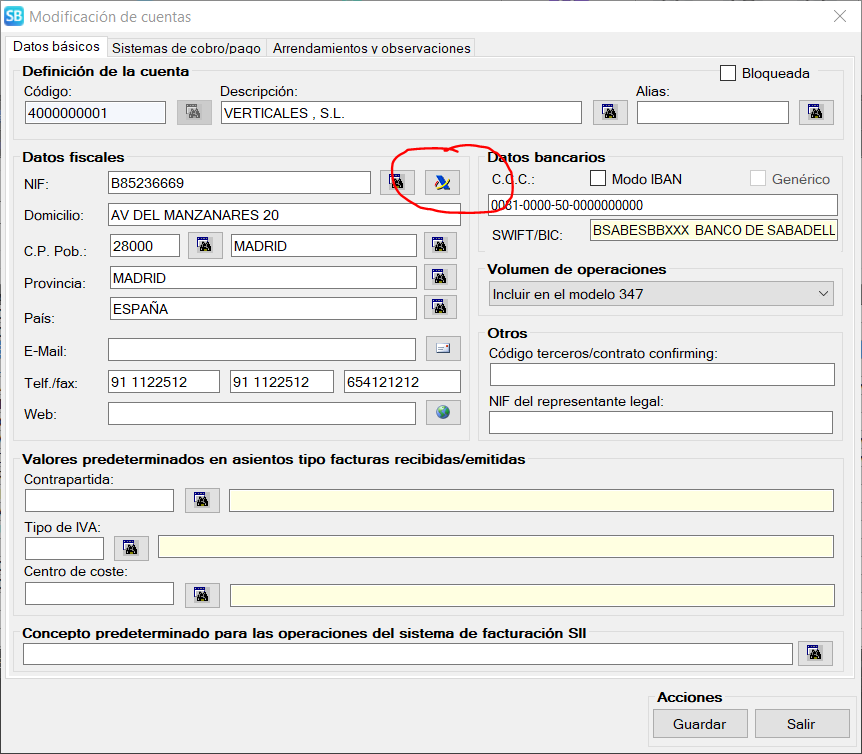
Task: Click the tax agency validation icon beside NIF
Action: coord(442,183)
